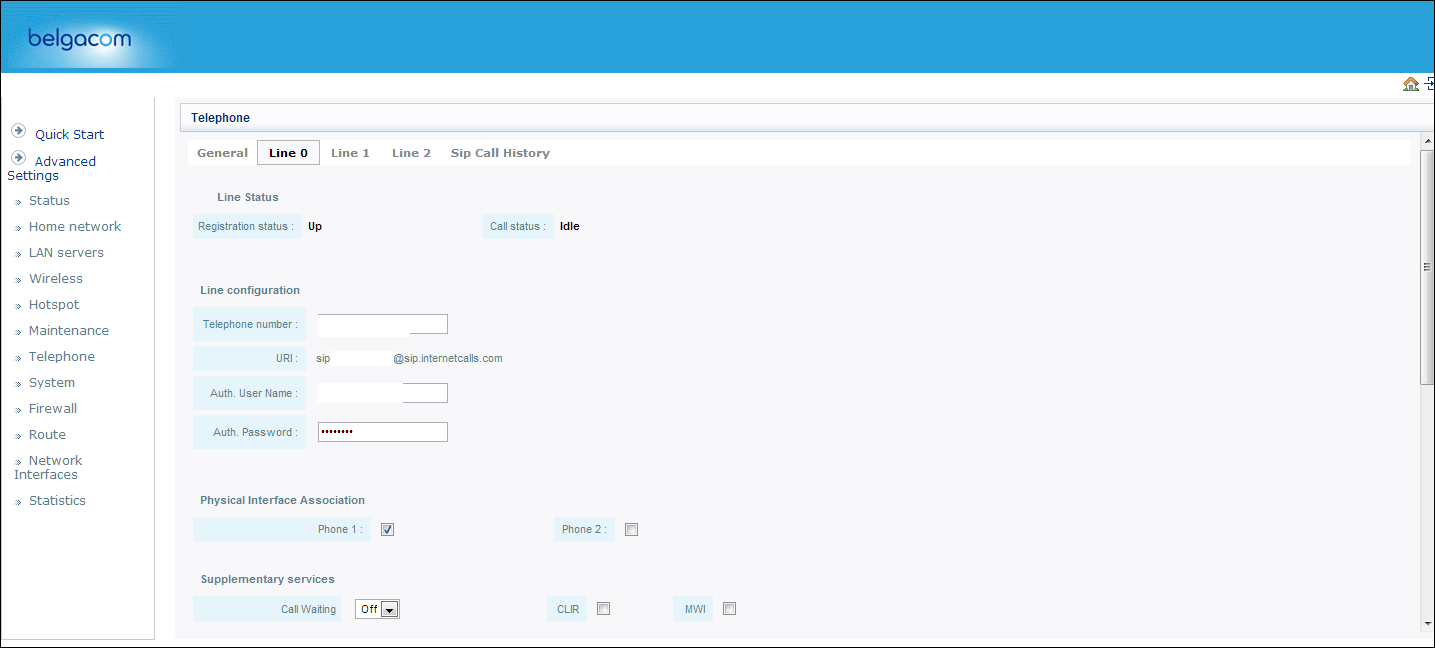This screenshot has width=1435, height=648.
Task: Click the Belgacom logo
Action: 80,40
